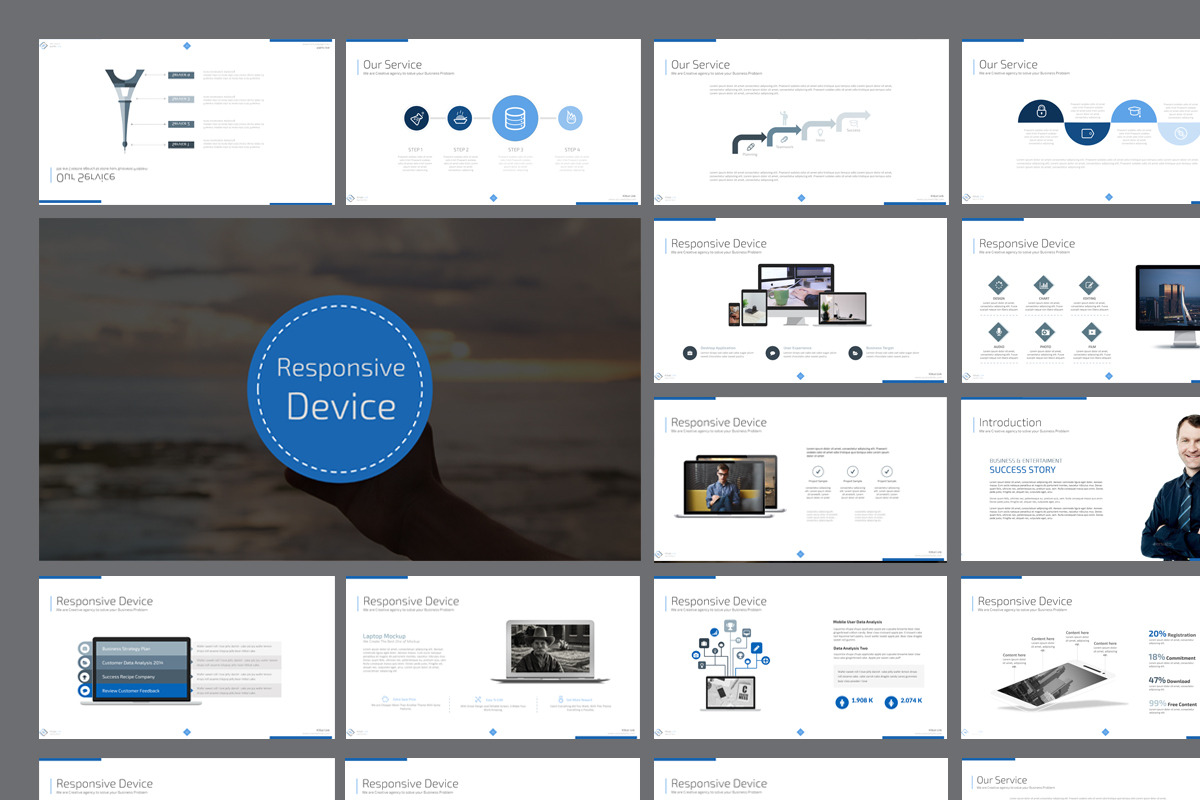The width and height of the screenshot is (1200, 800).
Task: Click the blue diamond marker at the bottom of the STEP slide
Action: [x=493, y=198]
